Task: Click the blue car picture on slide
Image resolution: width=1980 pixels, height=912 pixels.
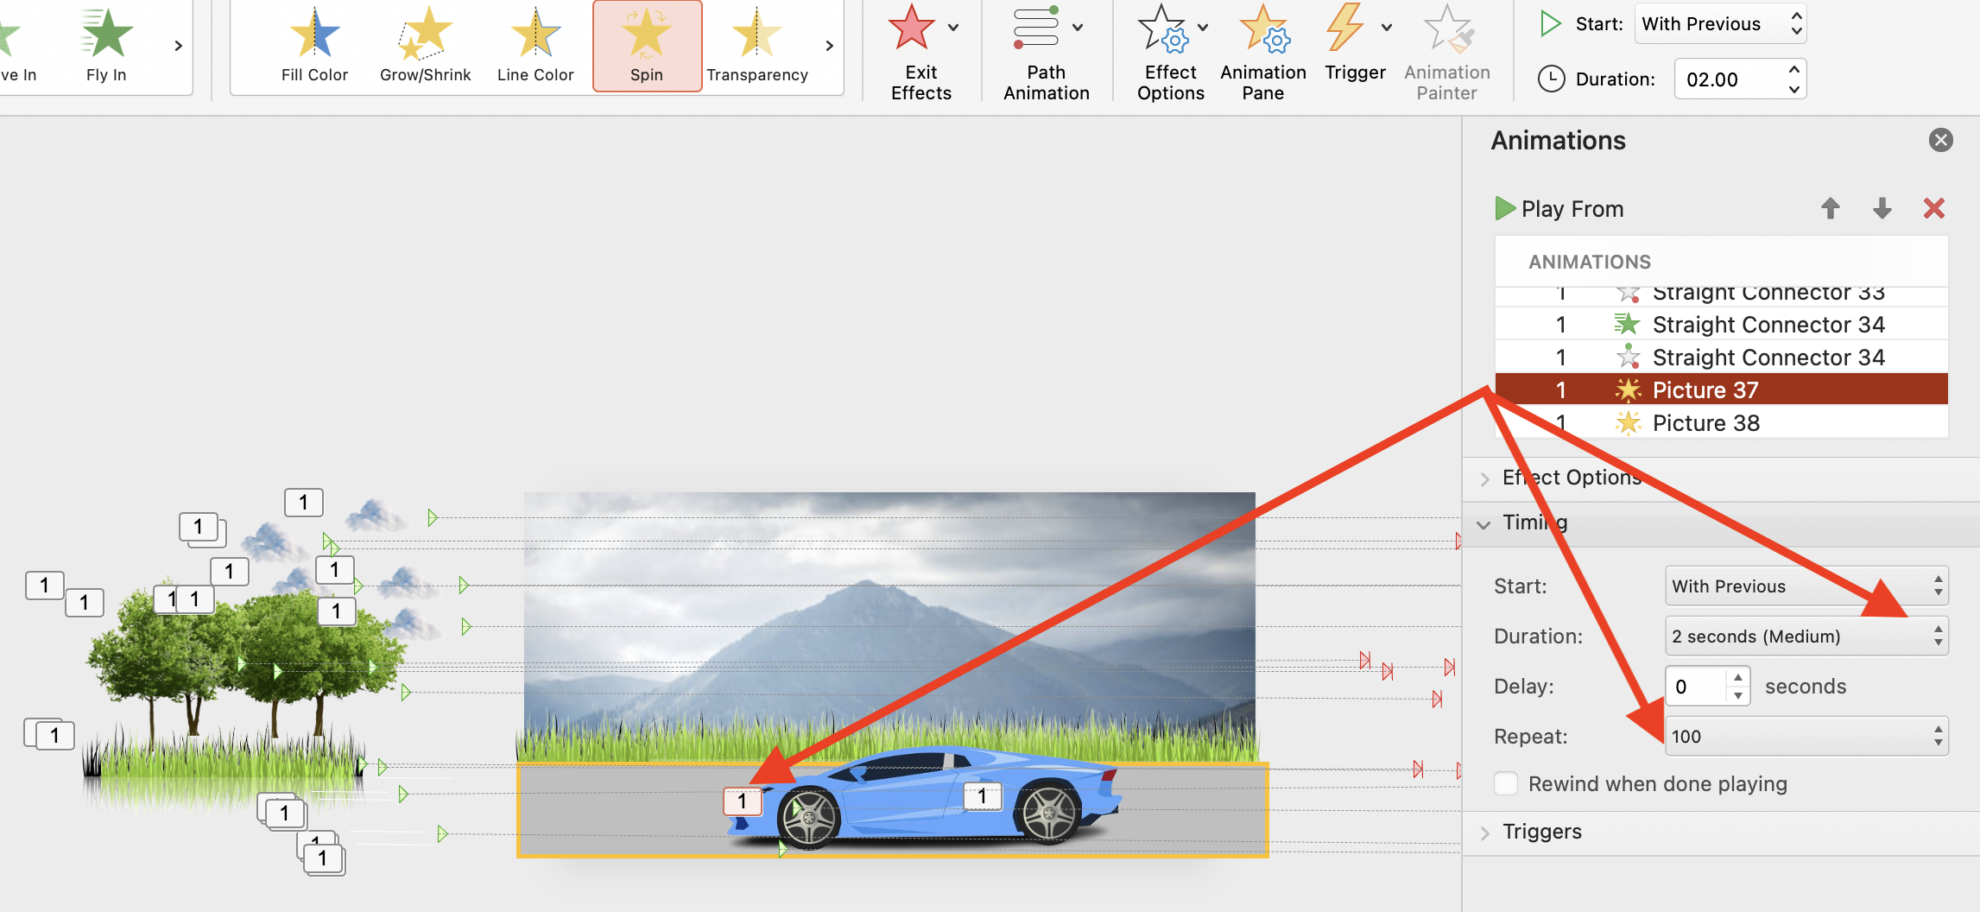Action: 925,797
